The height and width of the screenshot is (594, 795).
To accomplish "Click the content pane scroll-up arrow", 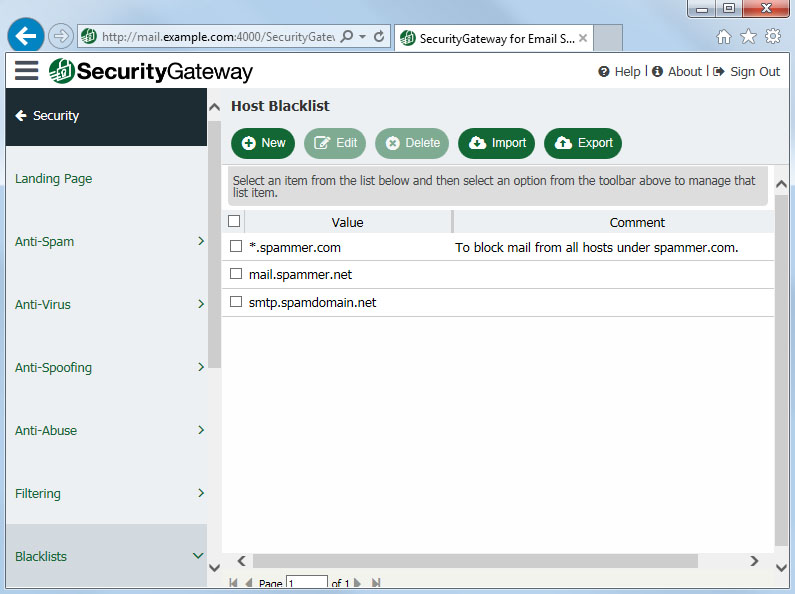I will coord(781,184).
